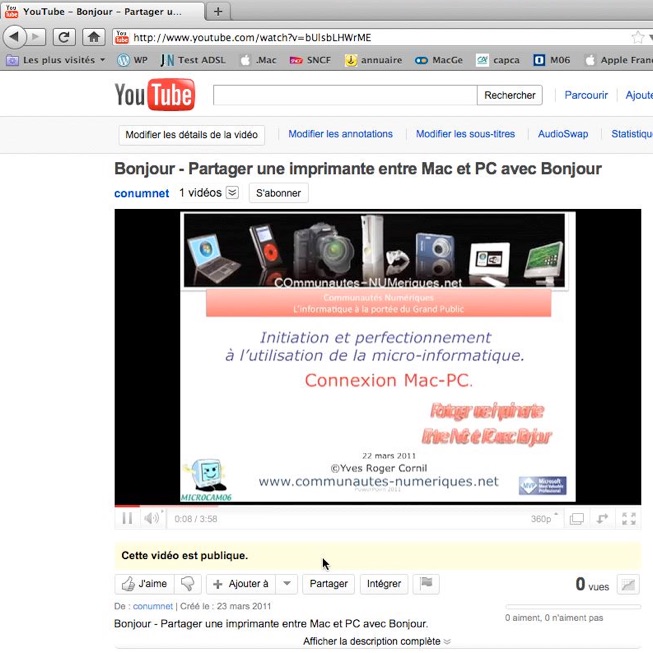653x653 pixels.
Task: Bookmark the page with the star icon
Action: click(638, 37)
